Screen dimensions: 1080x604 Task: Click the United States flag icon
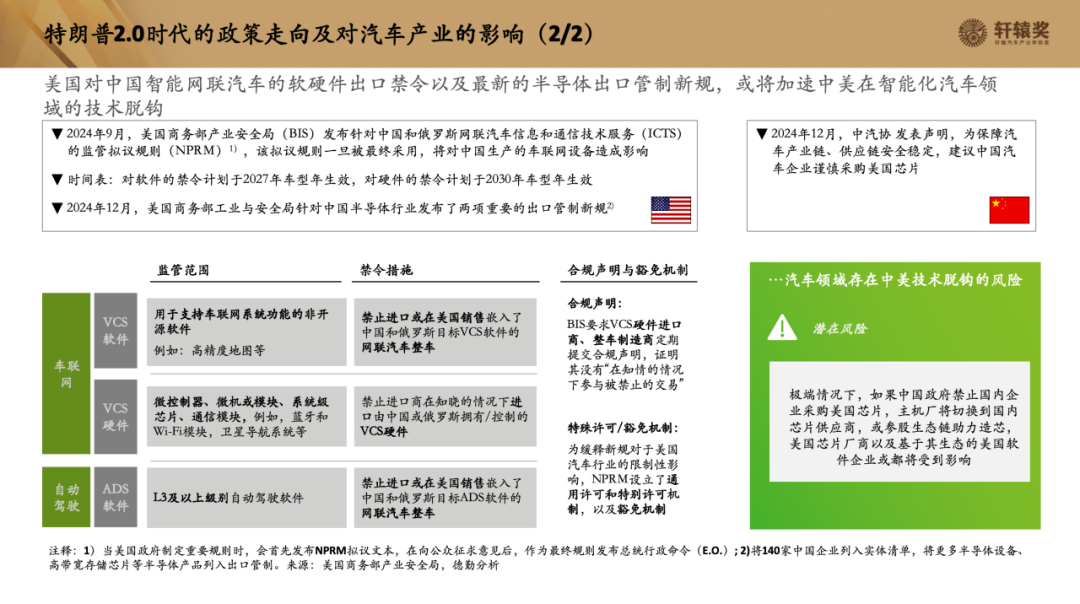pos(671,209)
